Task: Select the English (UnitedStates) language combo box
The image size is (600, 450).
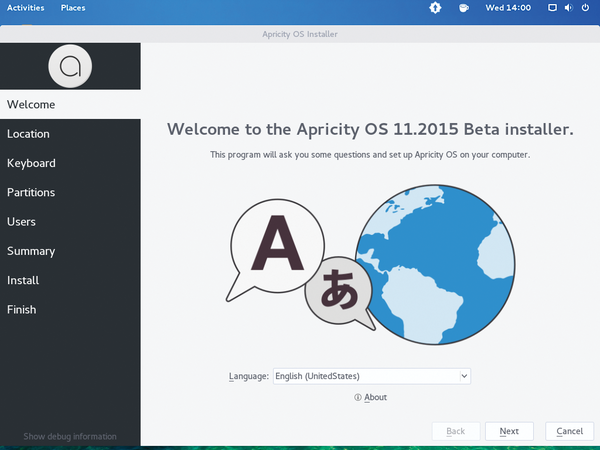Action: 372,376
